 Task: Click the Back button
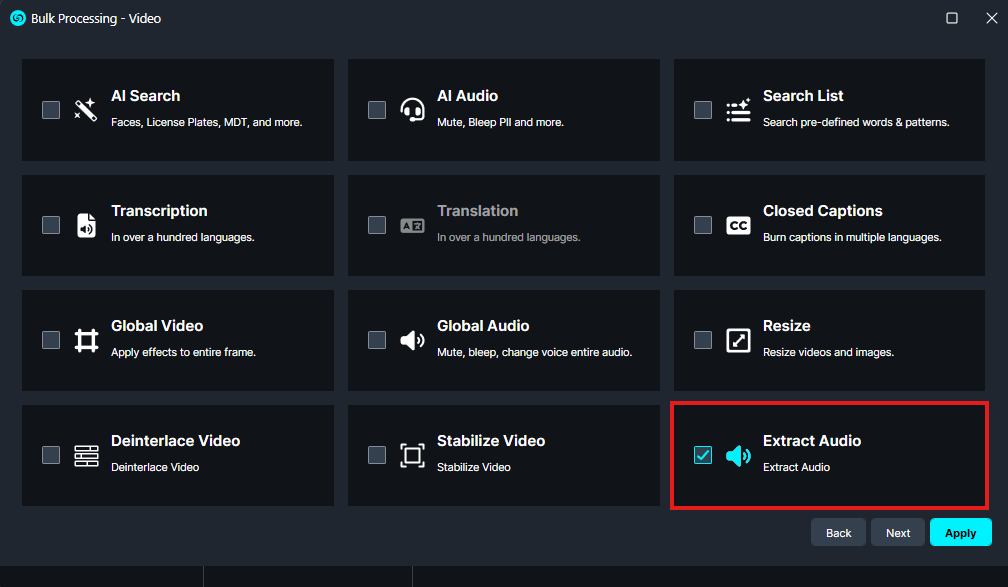tap(838, 533)
